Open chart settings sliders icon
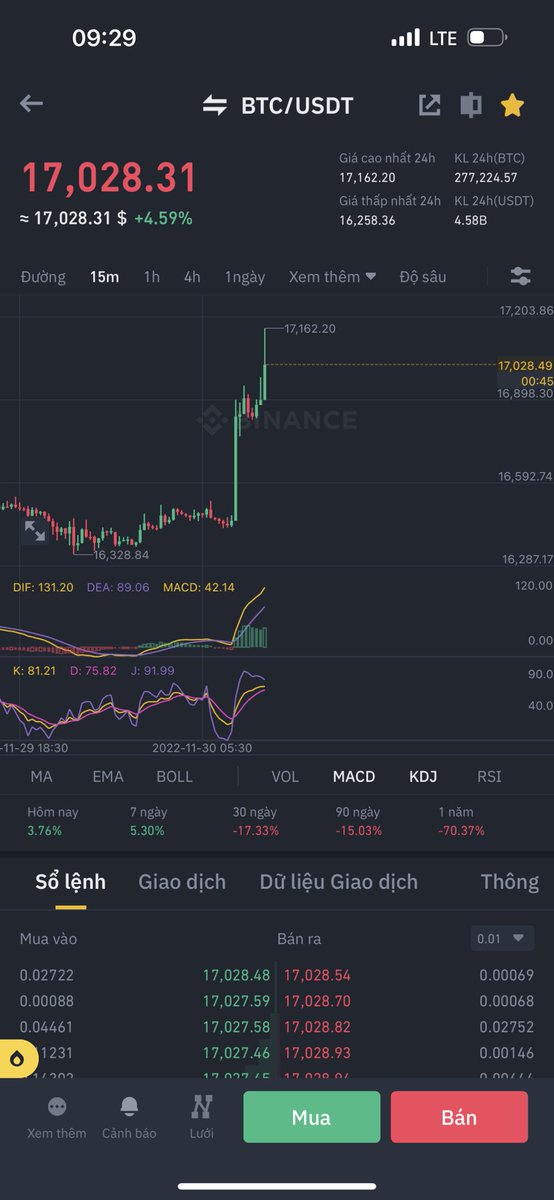554x1200 pixels. point(520,276)
